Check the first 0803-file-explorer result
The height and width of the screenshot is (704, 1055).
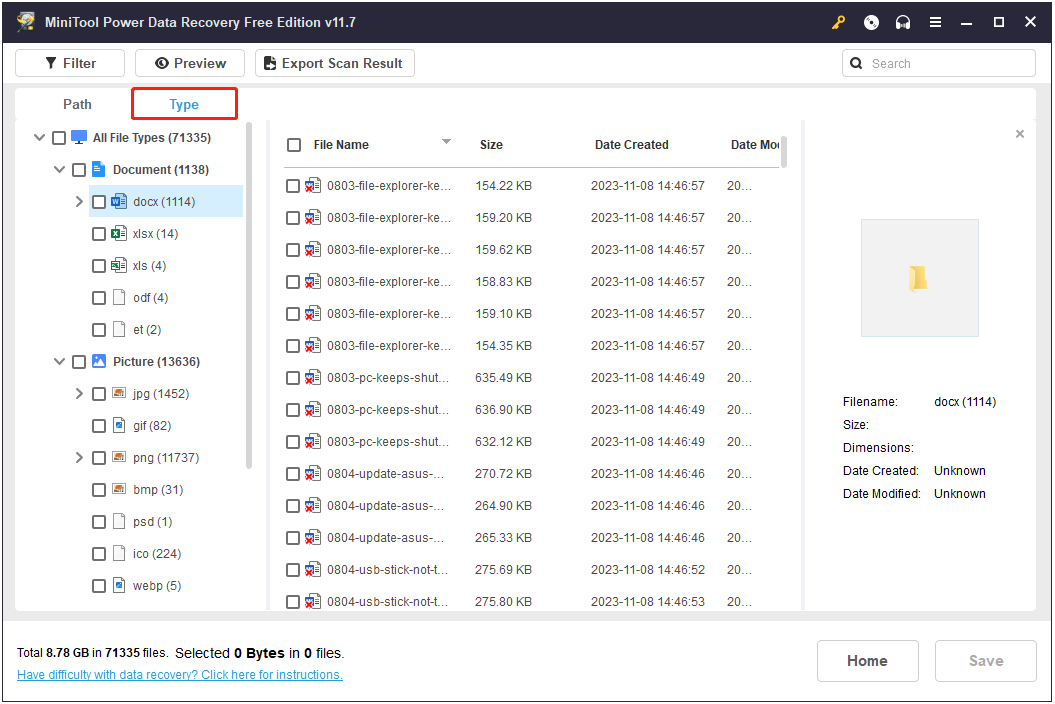pos(294,185)
